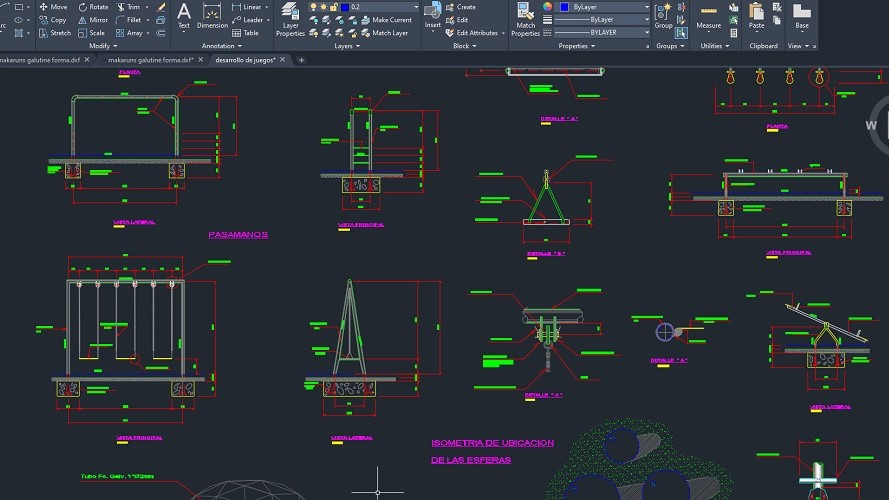Click the hatch draw tool icon
The image size is (889, 500).
click(x=19, y=33)
